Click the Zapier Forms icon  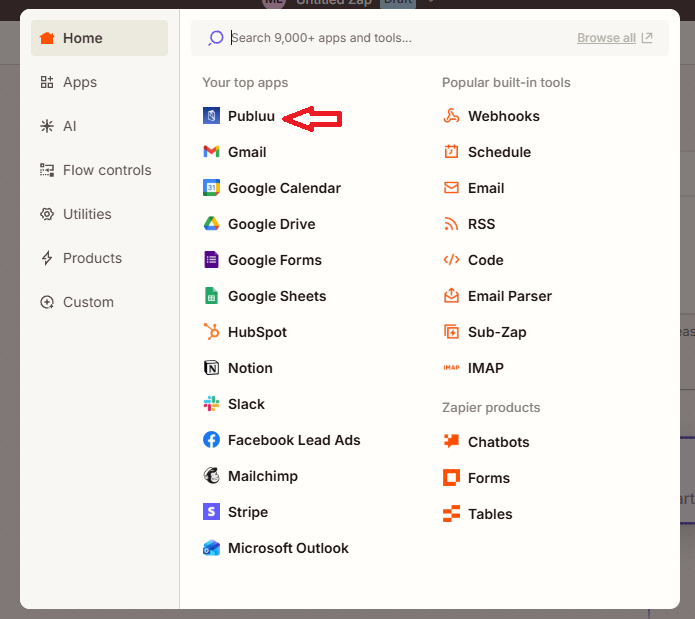pyautogui.click(x=451, y=478)
